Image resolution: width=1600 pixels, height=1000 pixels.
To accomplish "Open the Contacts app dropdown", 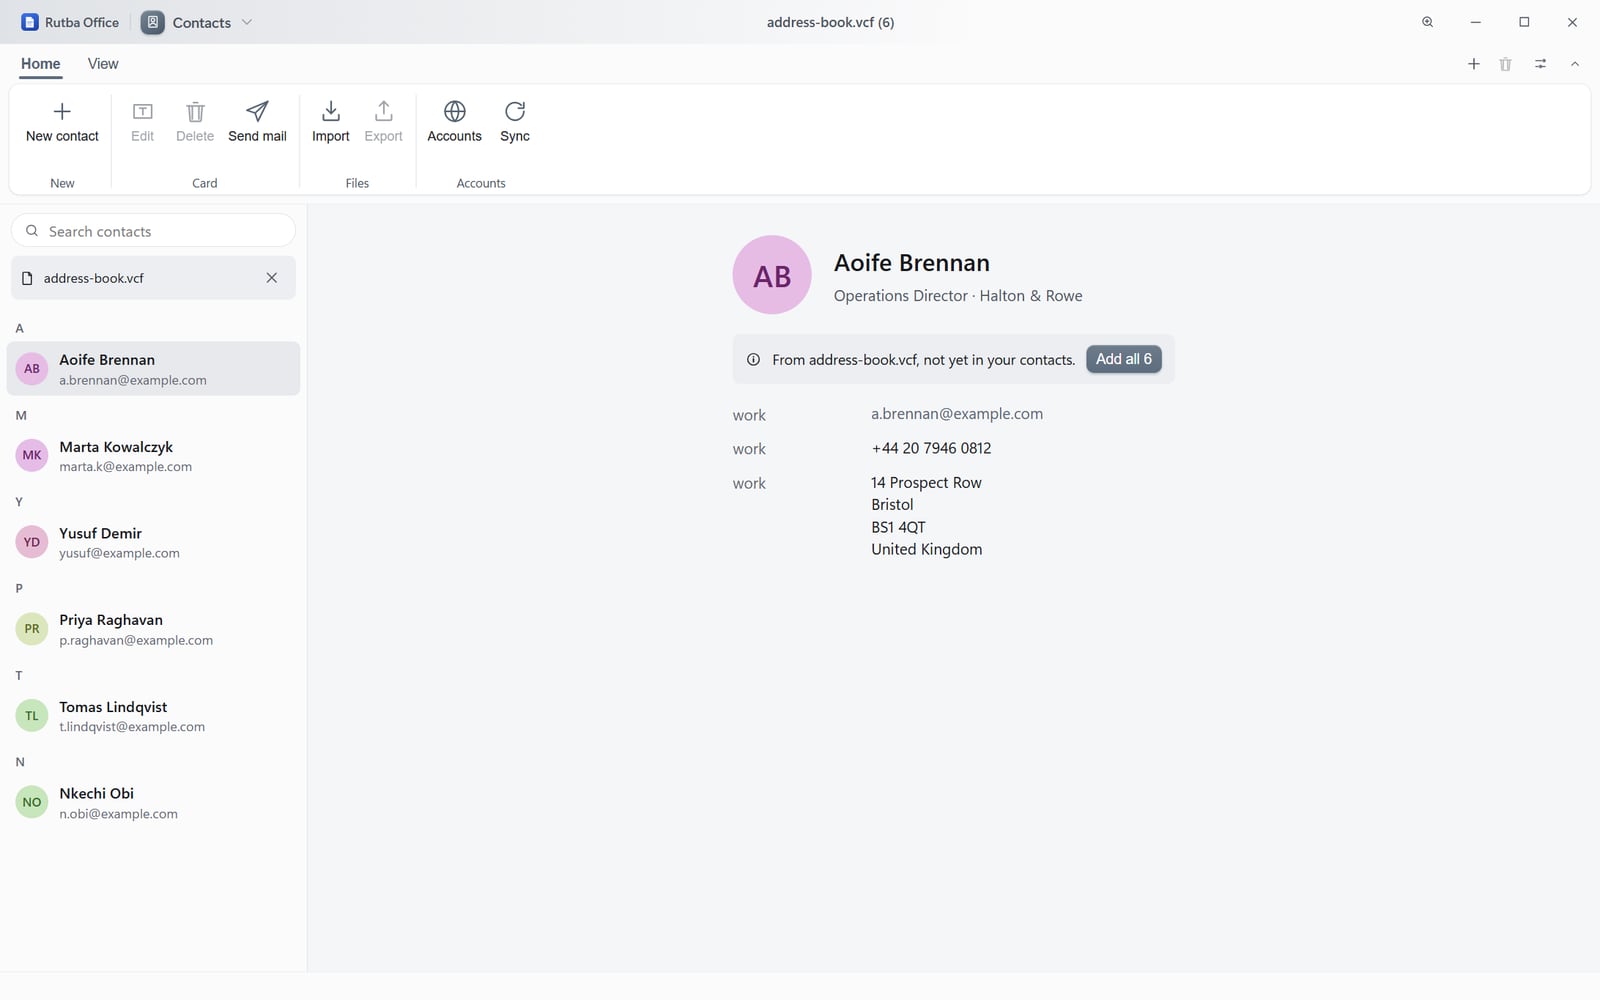I will (197, 22).
